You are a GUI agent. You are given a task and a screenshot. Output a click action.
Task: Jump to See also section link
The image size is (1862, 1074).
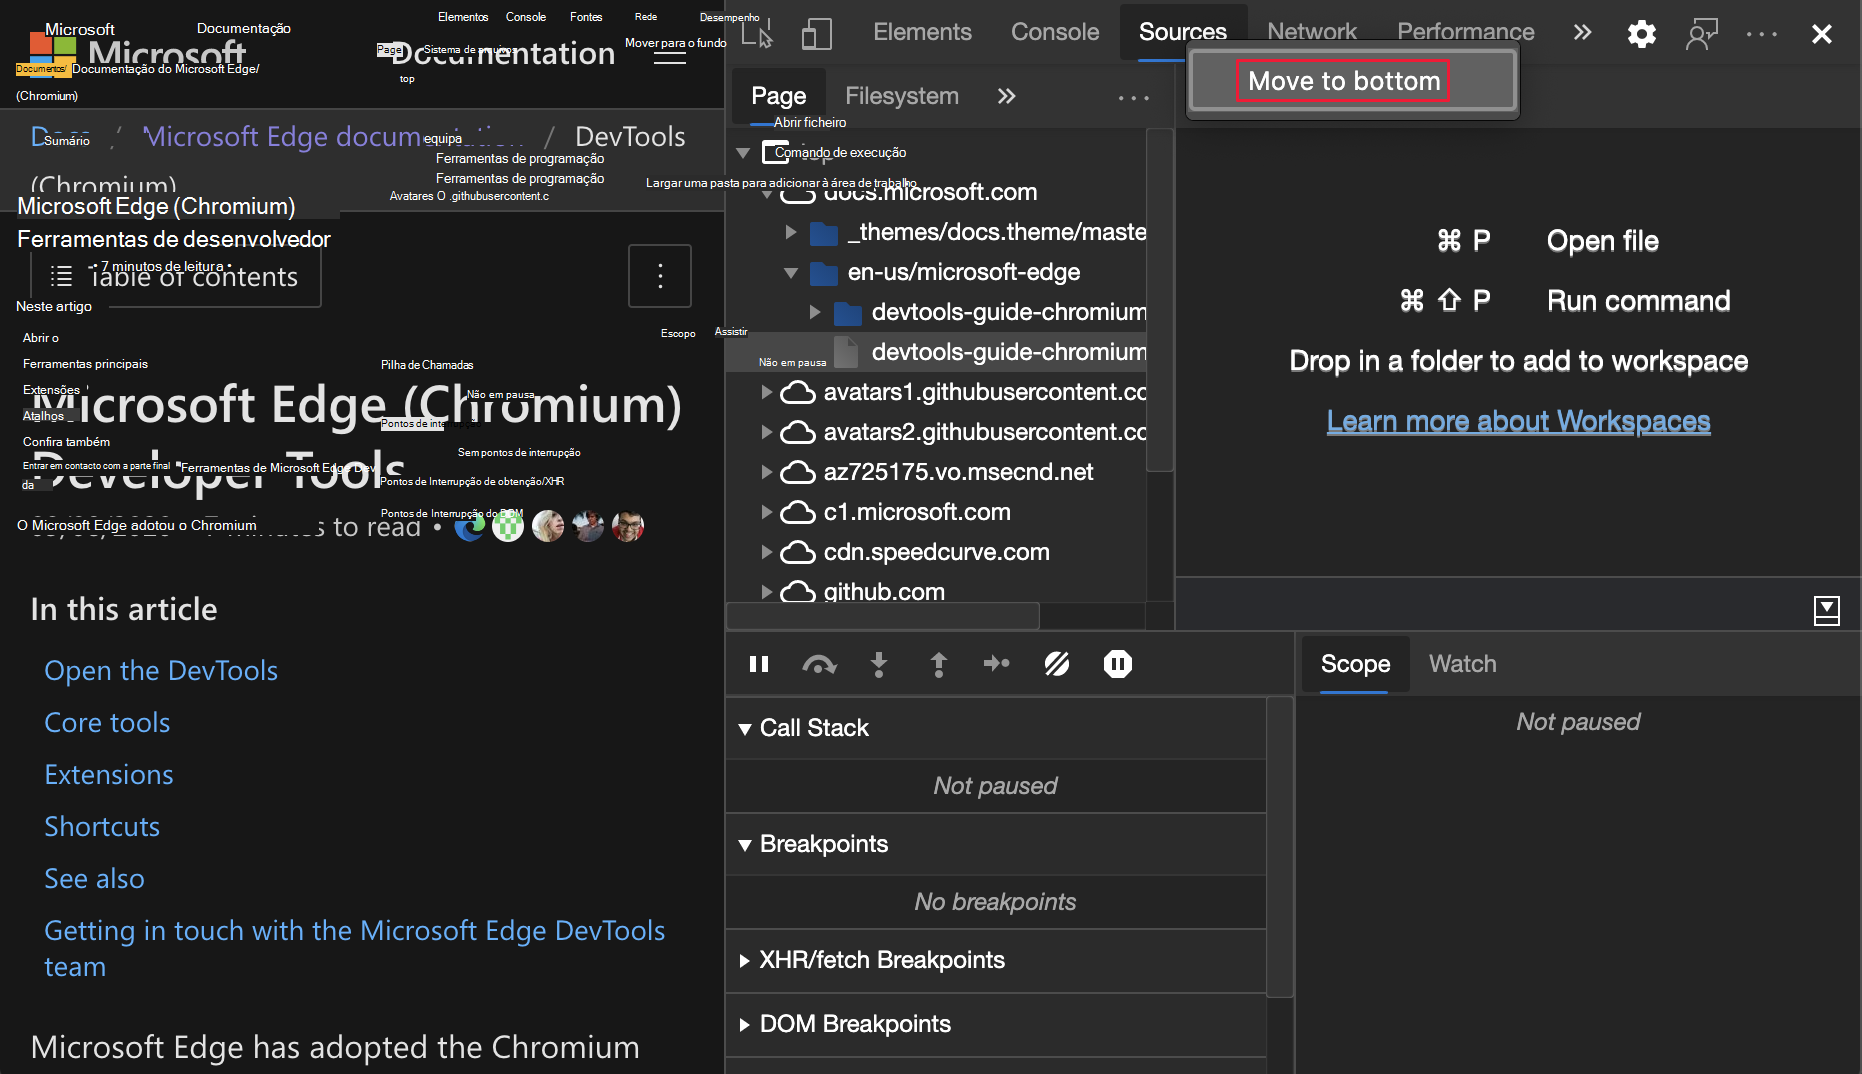click(x=94, y=879)
